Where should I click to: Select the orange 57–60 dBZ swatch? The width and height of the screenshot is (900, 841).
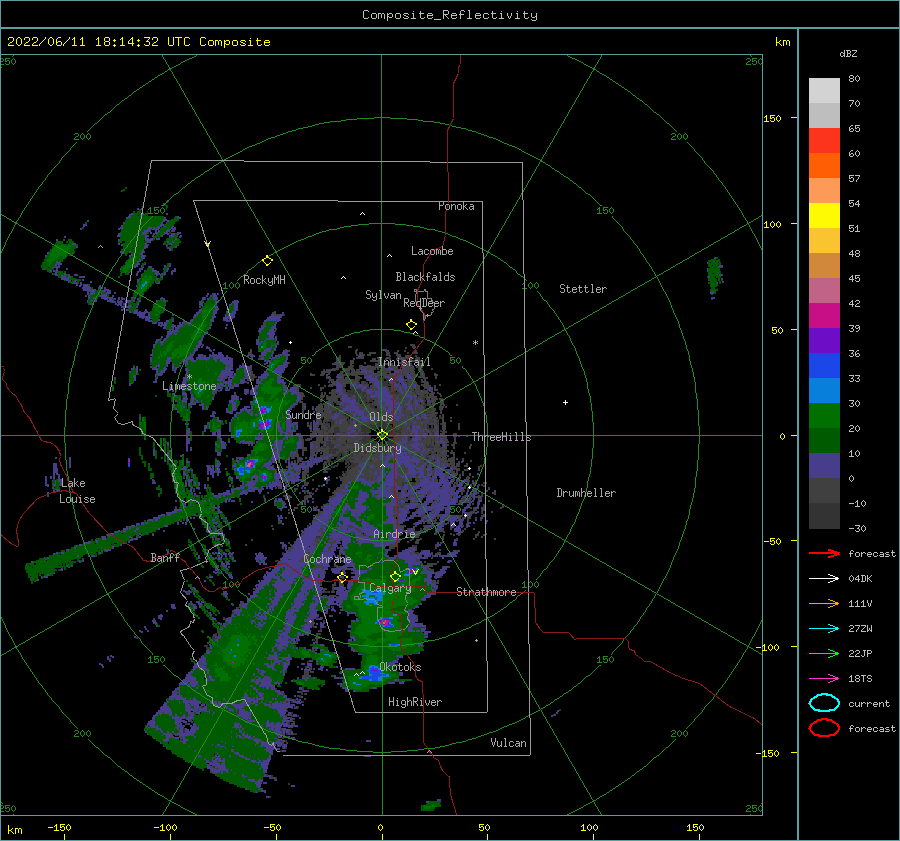click(x=824, y=166)
